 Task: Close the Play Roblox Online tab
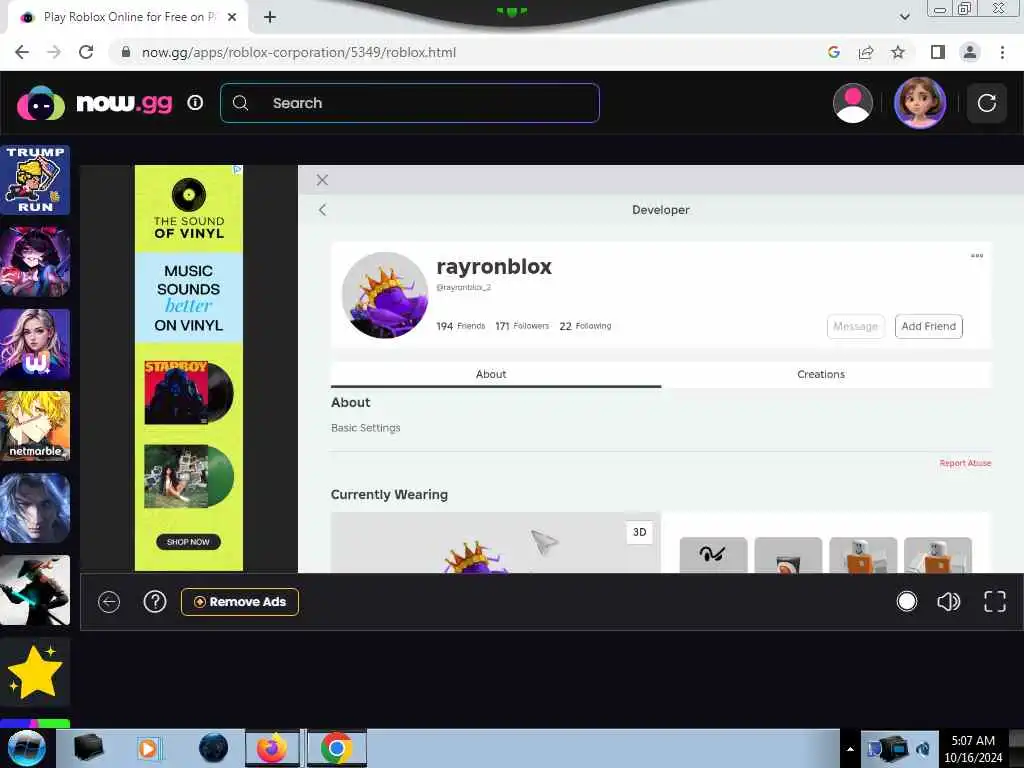(x=232, y=17)
